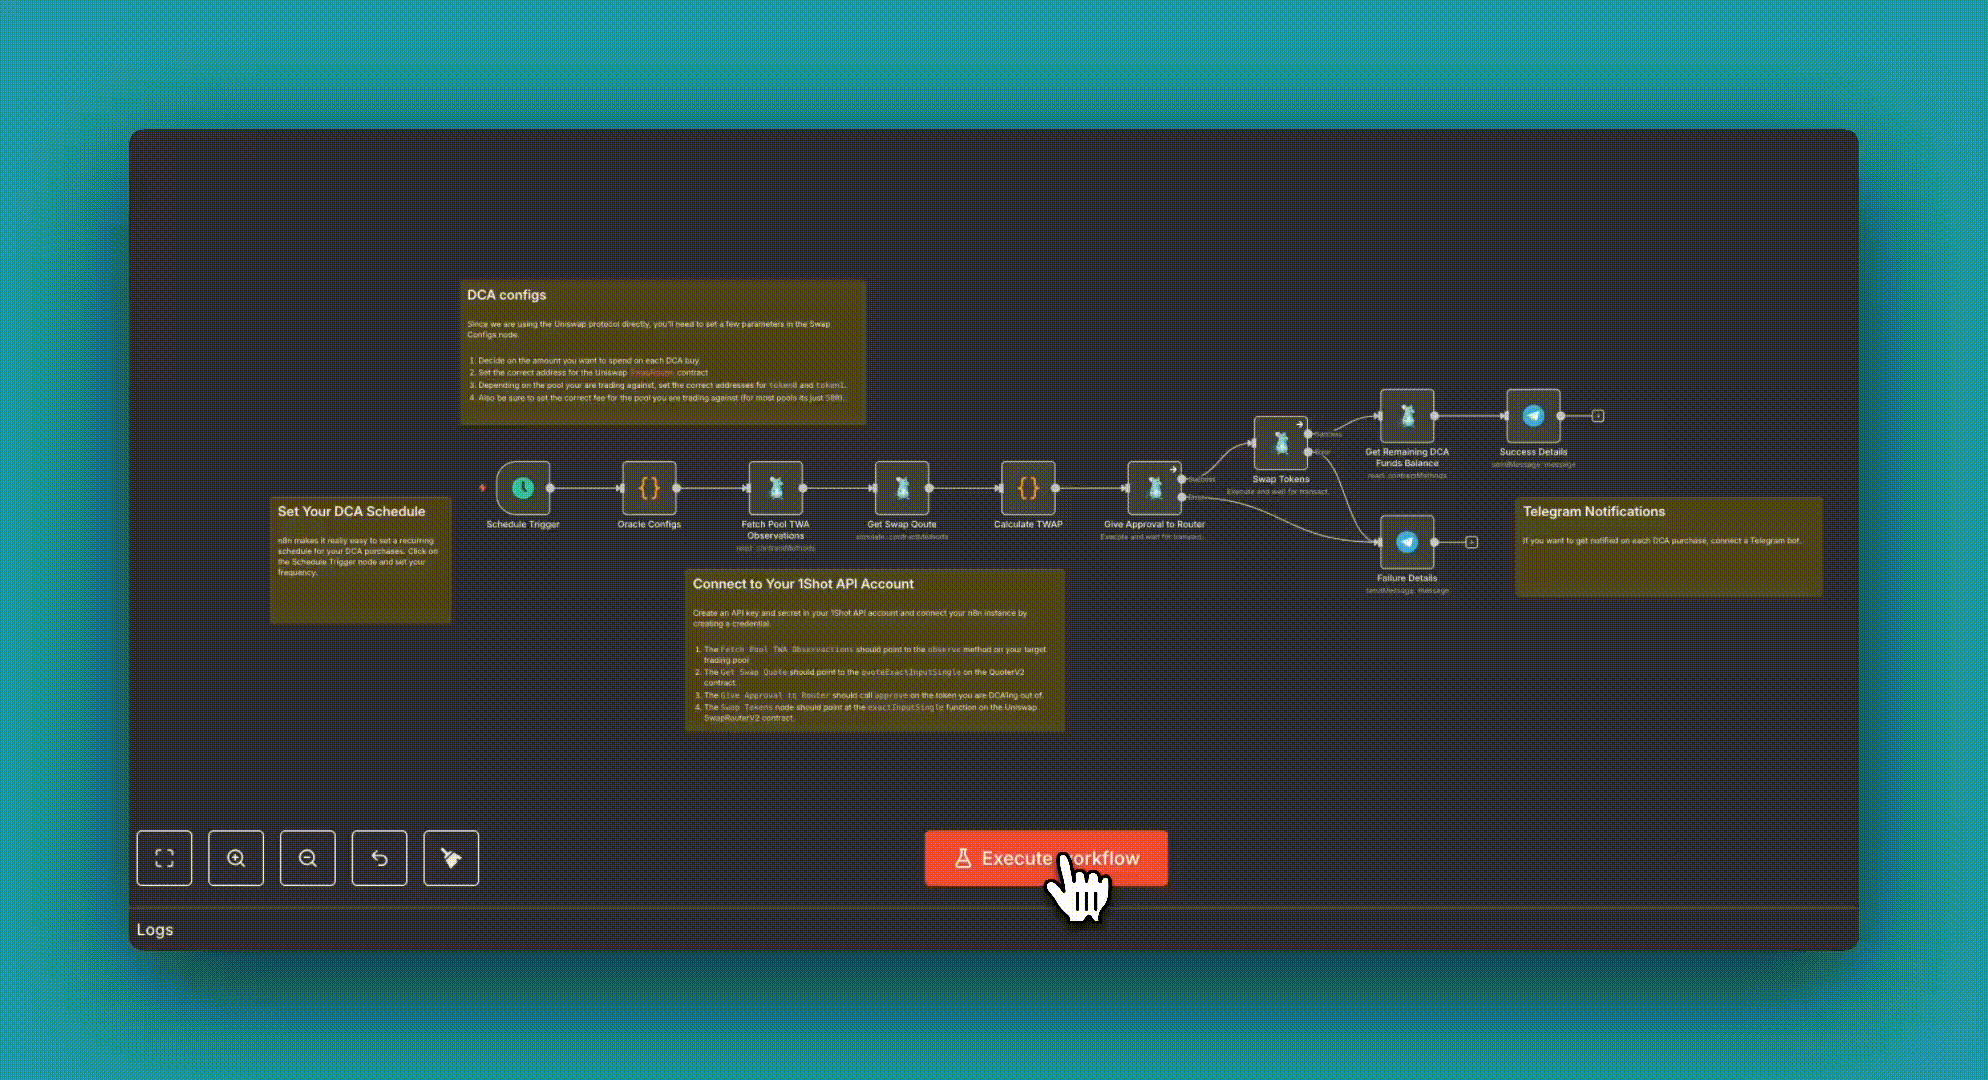
Task: Click the tidy up workflow broom icon
Action: (451, 858)
